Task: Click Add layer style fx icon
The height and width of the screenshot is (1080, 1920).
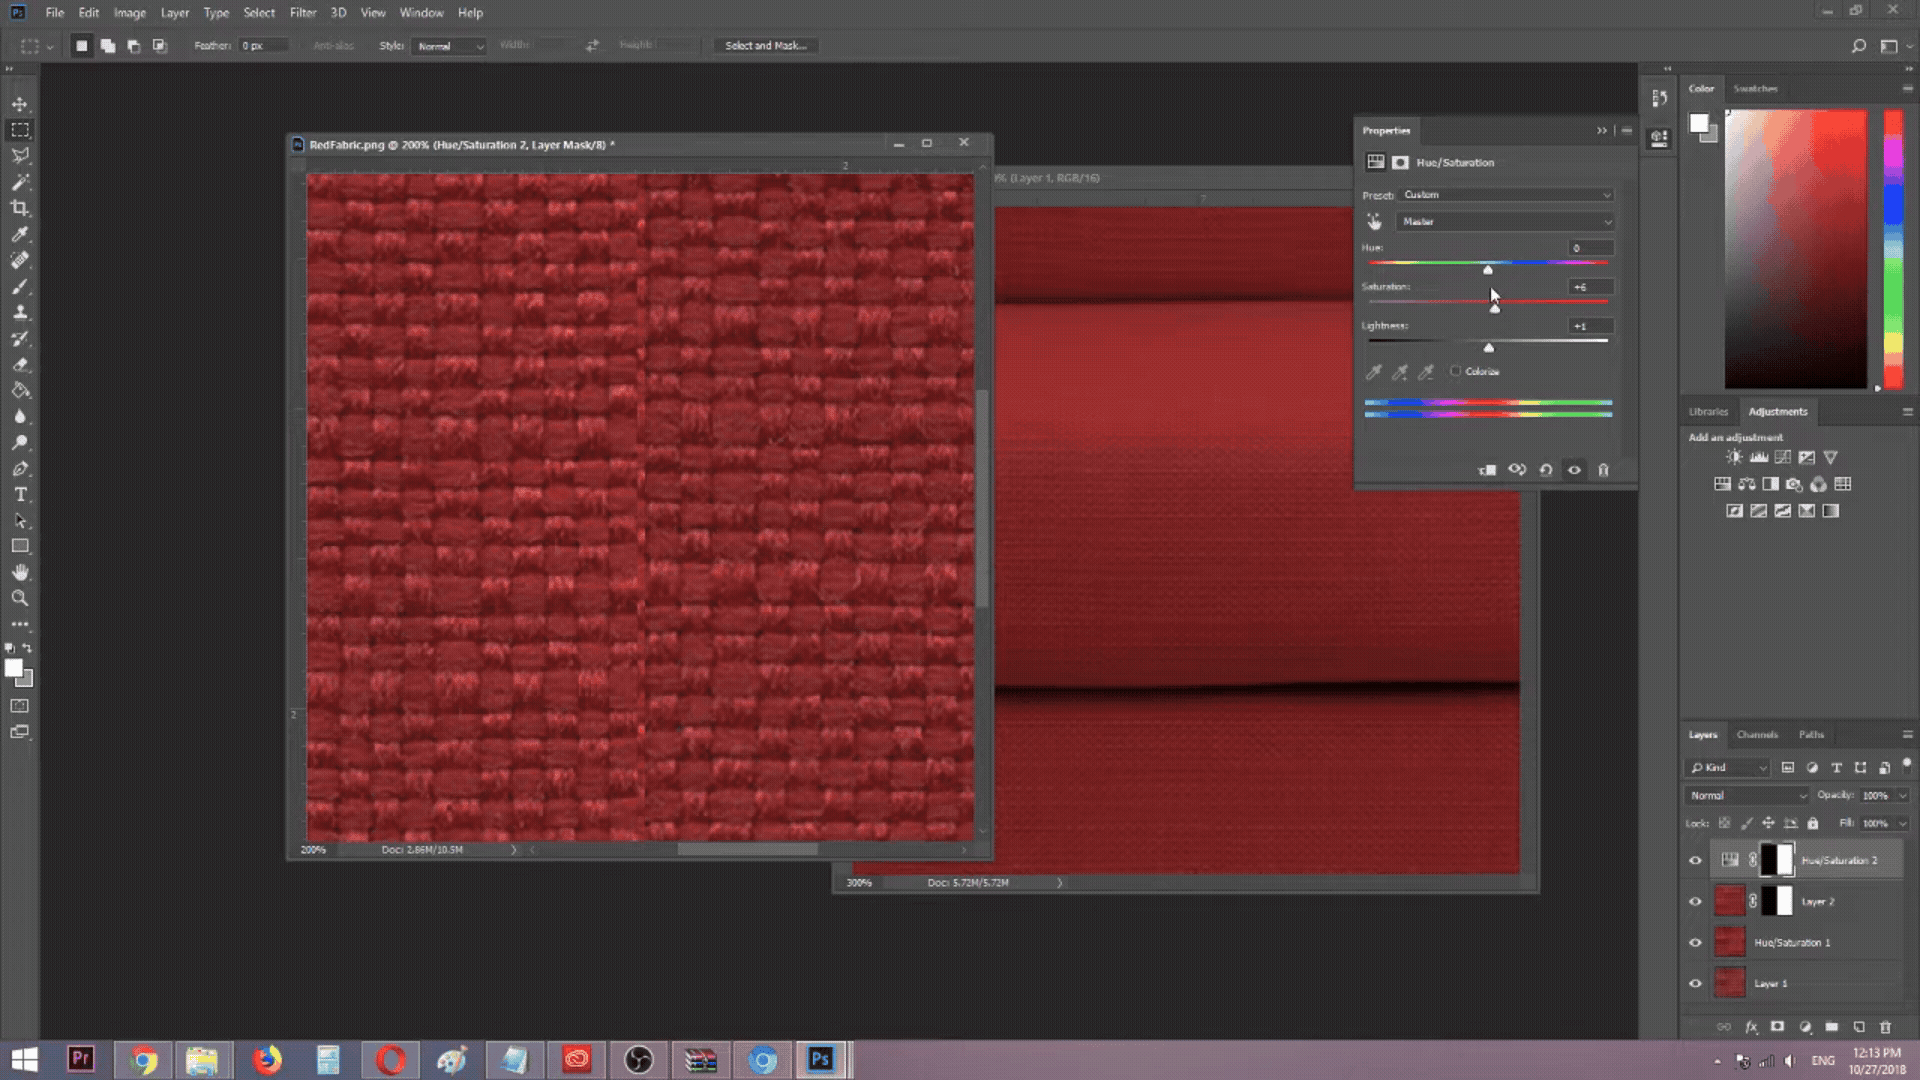Action: (1751, 1027)
